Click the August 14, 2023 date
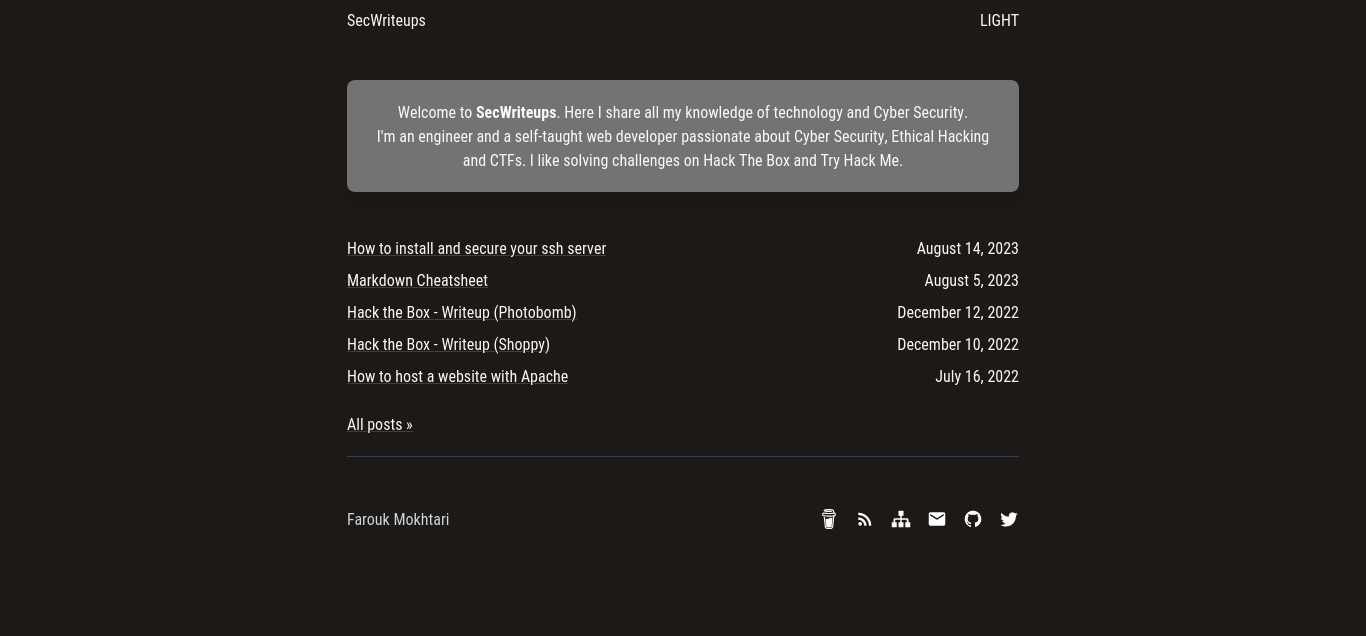This screenshot has width=1366, height=636. coord(967,248)
